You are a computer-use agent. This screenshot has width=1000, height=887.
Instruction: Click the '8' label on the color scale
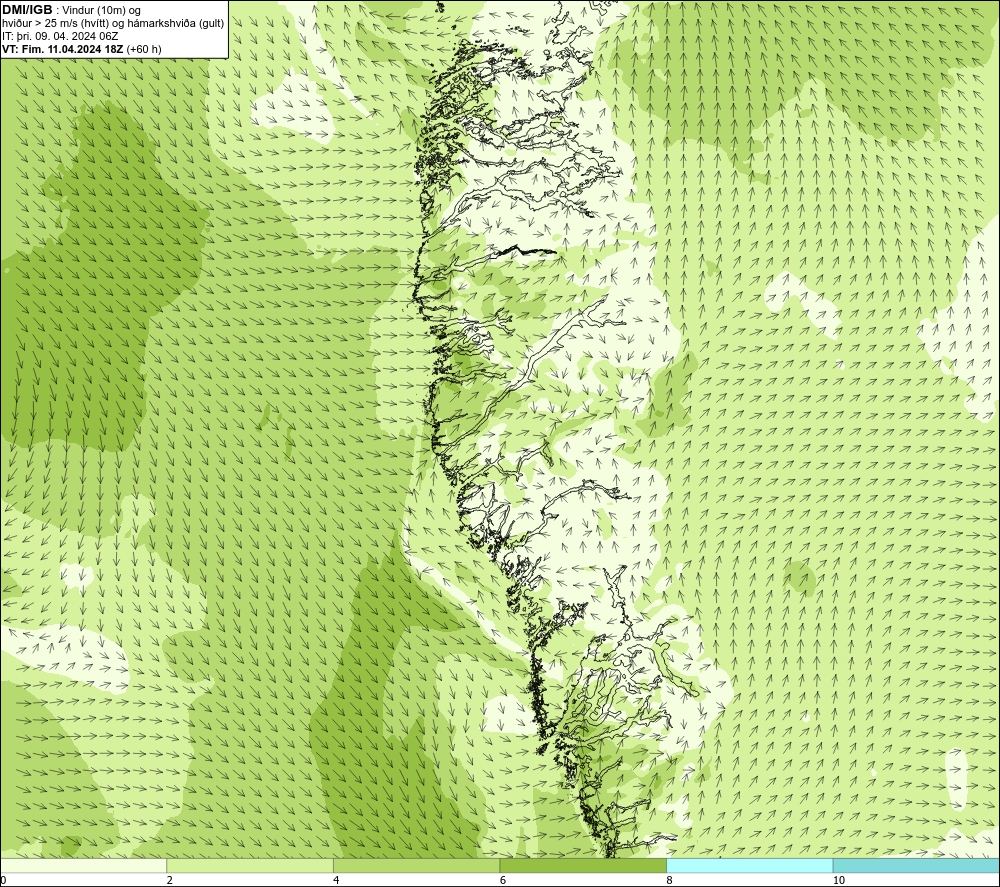[x=669, y=880]
